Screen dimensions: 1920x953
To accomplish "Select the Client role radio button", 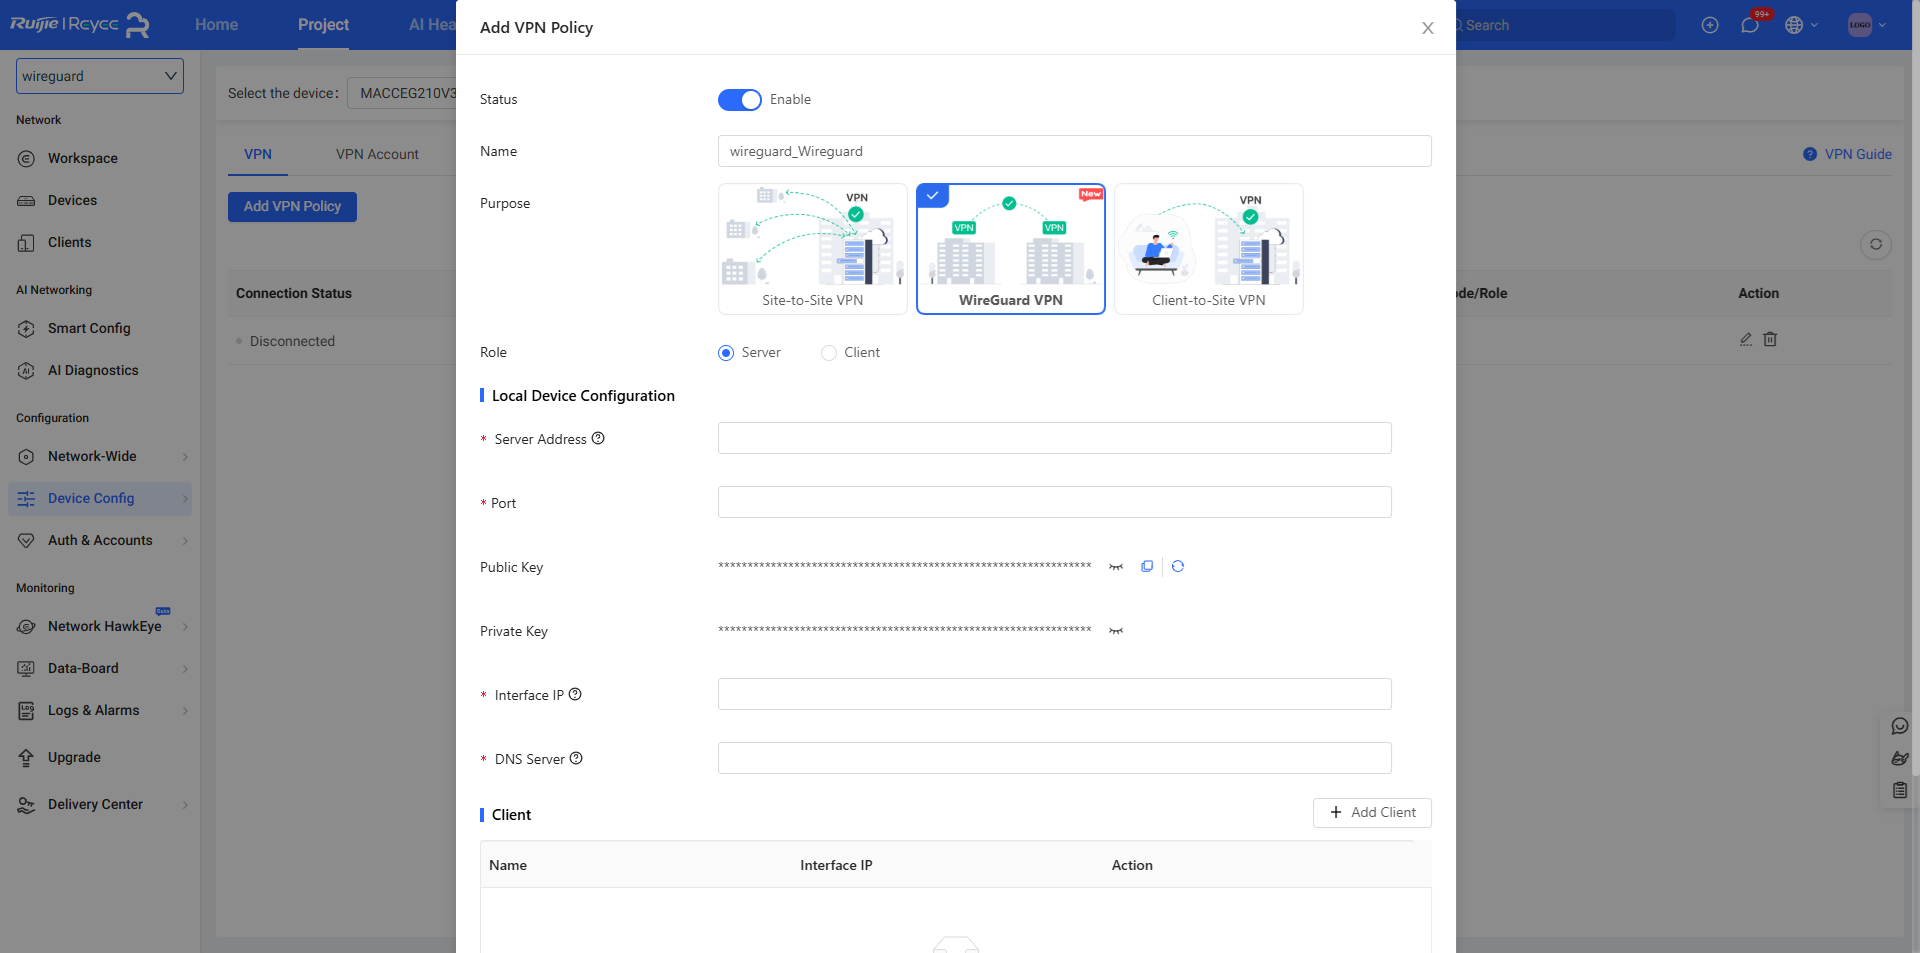I will pyautogui.click(x=829, y=353).
